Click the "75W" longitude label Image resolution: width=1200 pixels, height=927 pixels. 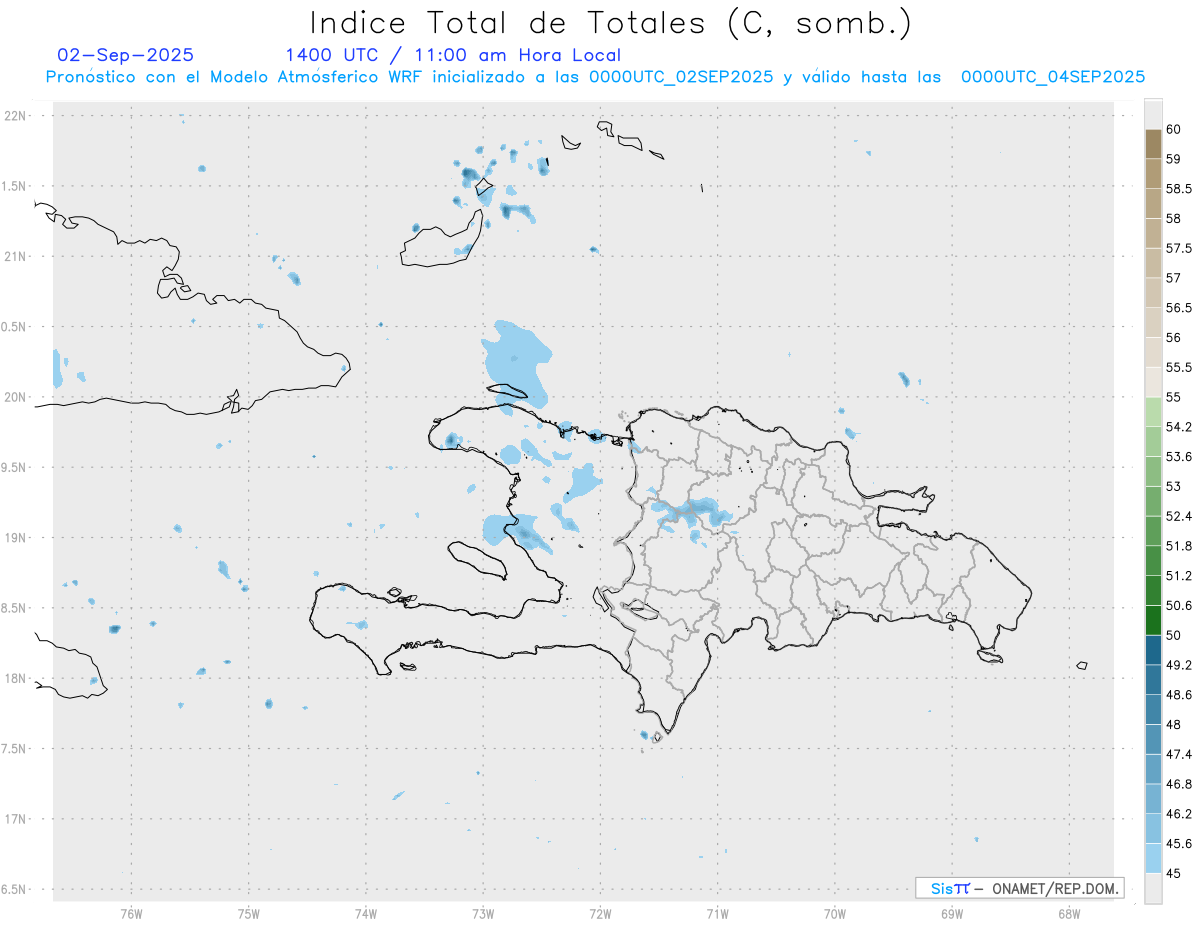(249, 914)
